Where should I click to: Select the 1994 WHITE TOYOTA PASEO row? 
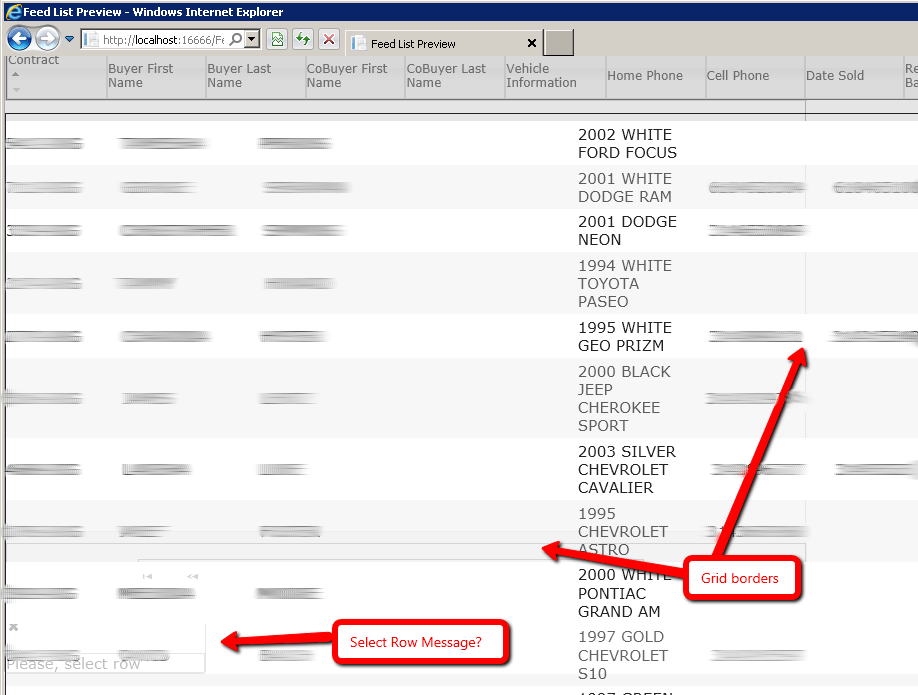pos(461,283)
